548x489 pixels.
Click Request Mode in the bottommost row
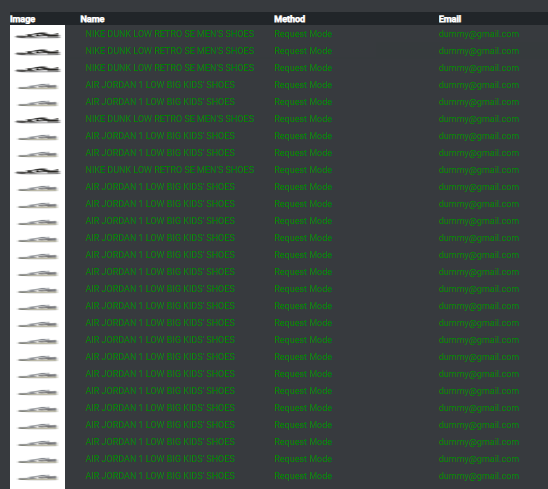(303, 476)
